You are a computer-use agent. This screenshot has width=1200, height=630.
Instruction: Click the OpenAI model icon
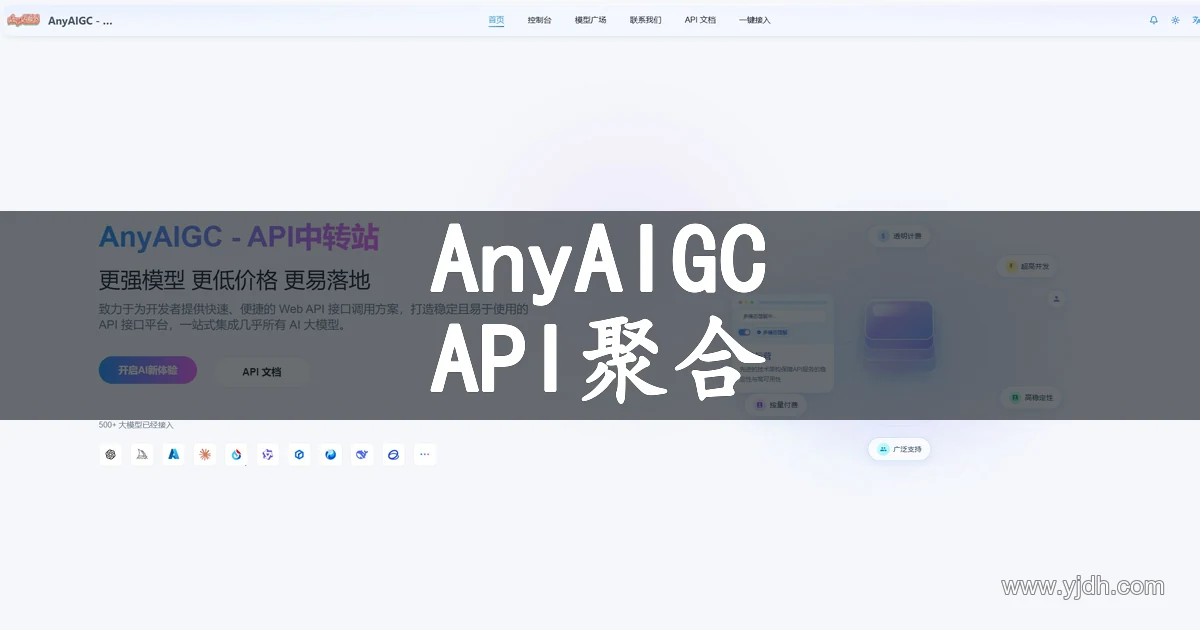[110, 454]
